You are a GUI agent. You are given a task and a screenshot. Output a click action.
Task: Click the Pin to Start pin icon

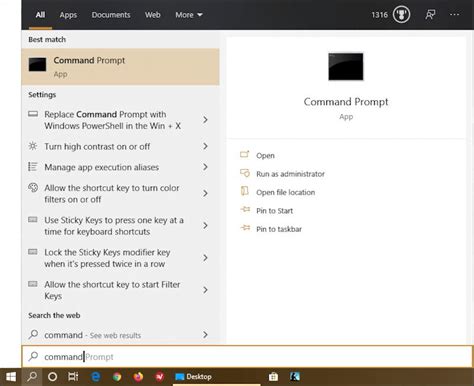coord(245,209)
